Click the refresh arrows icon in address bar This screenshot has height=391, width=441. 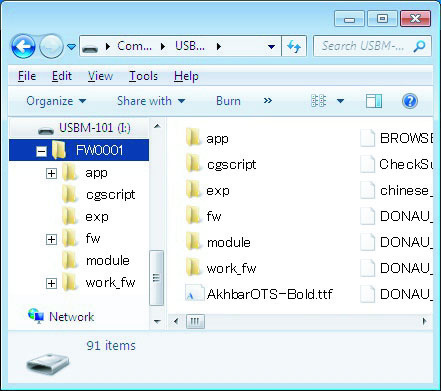(294, 46)
